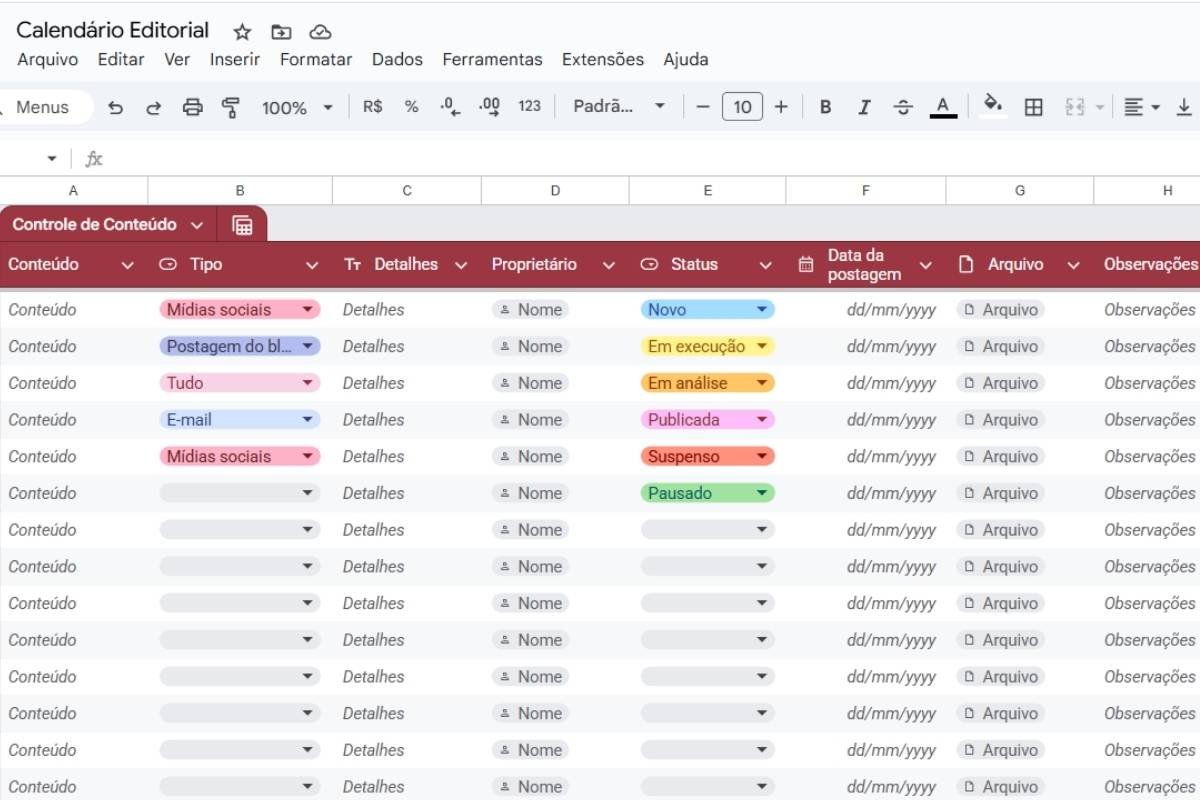Open the Inserir menu

click(235, 59)
